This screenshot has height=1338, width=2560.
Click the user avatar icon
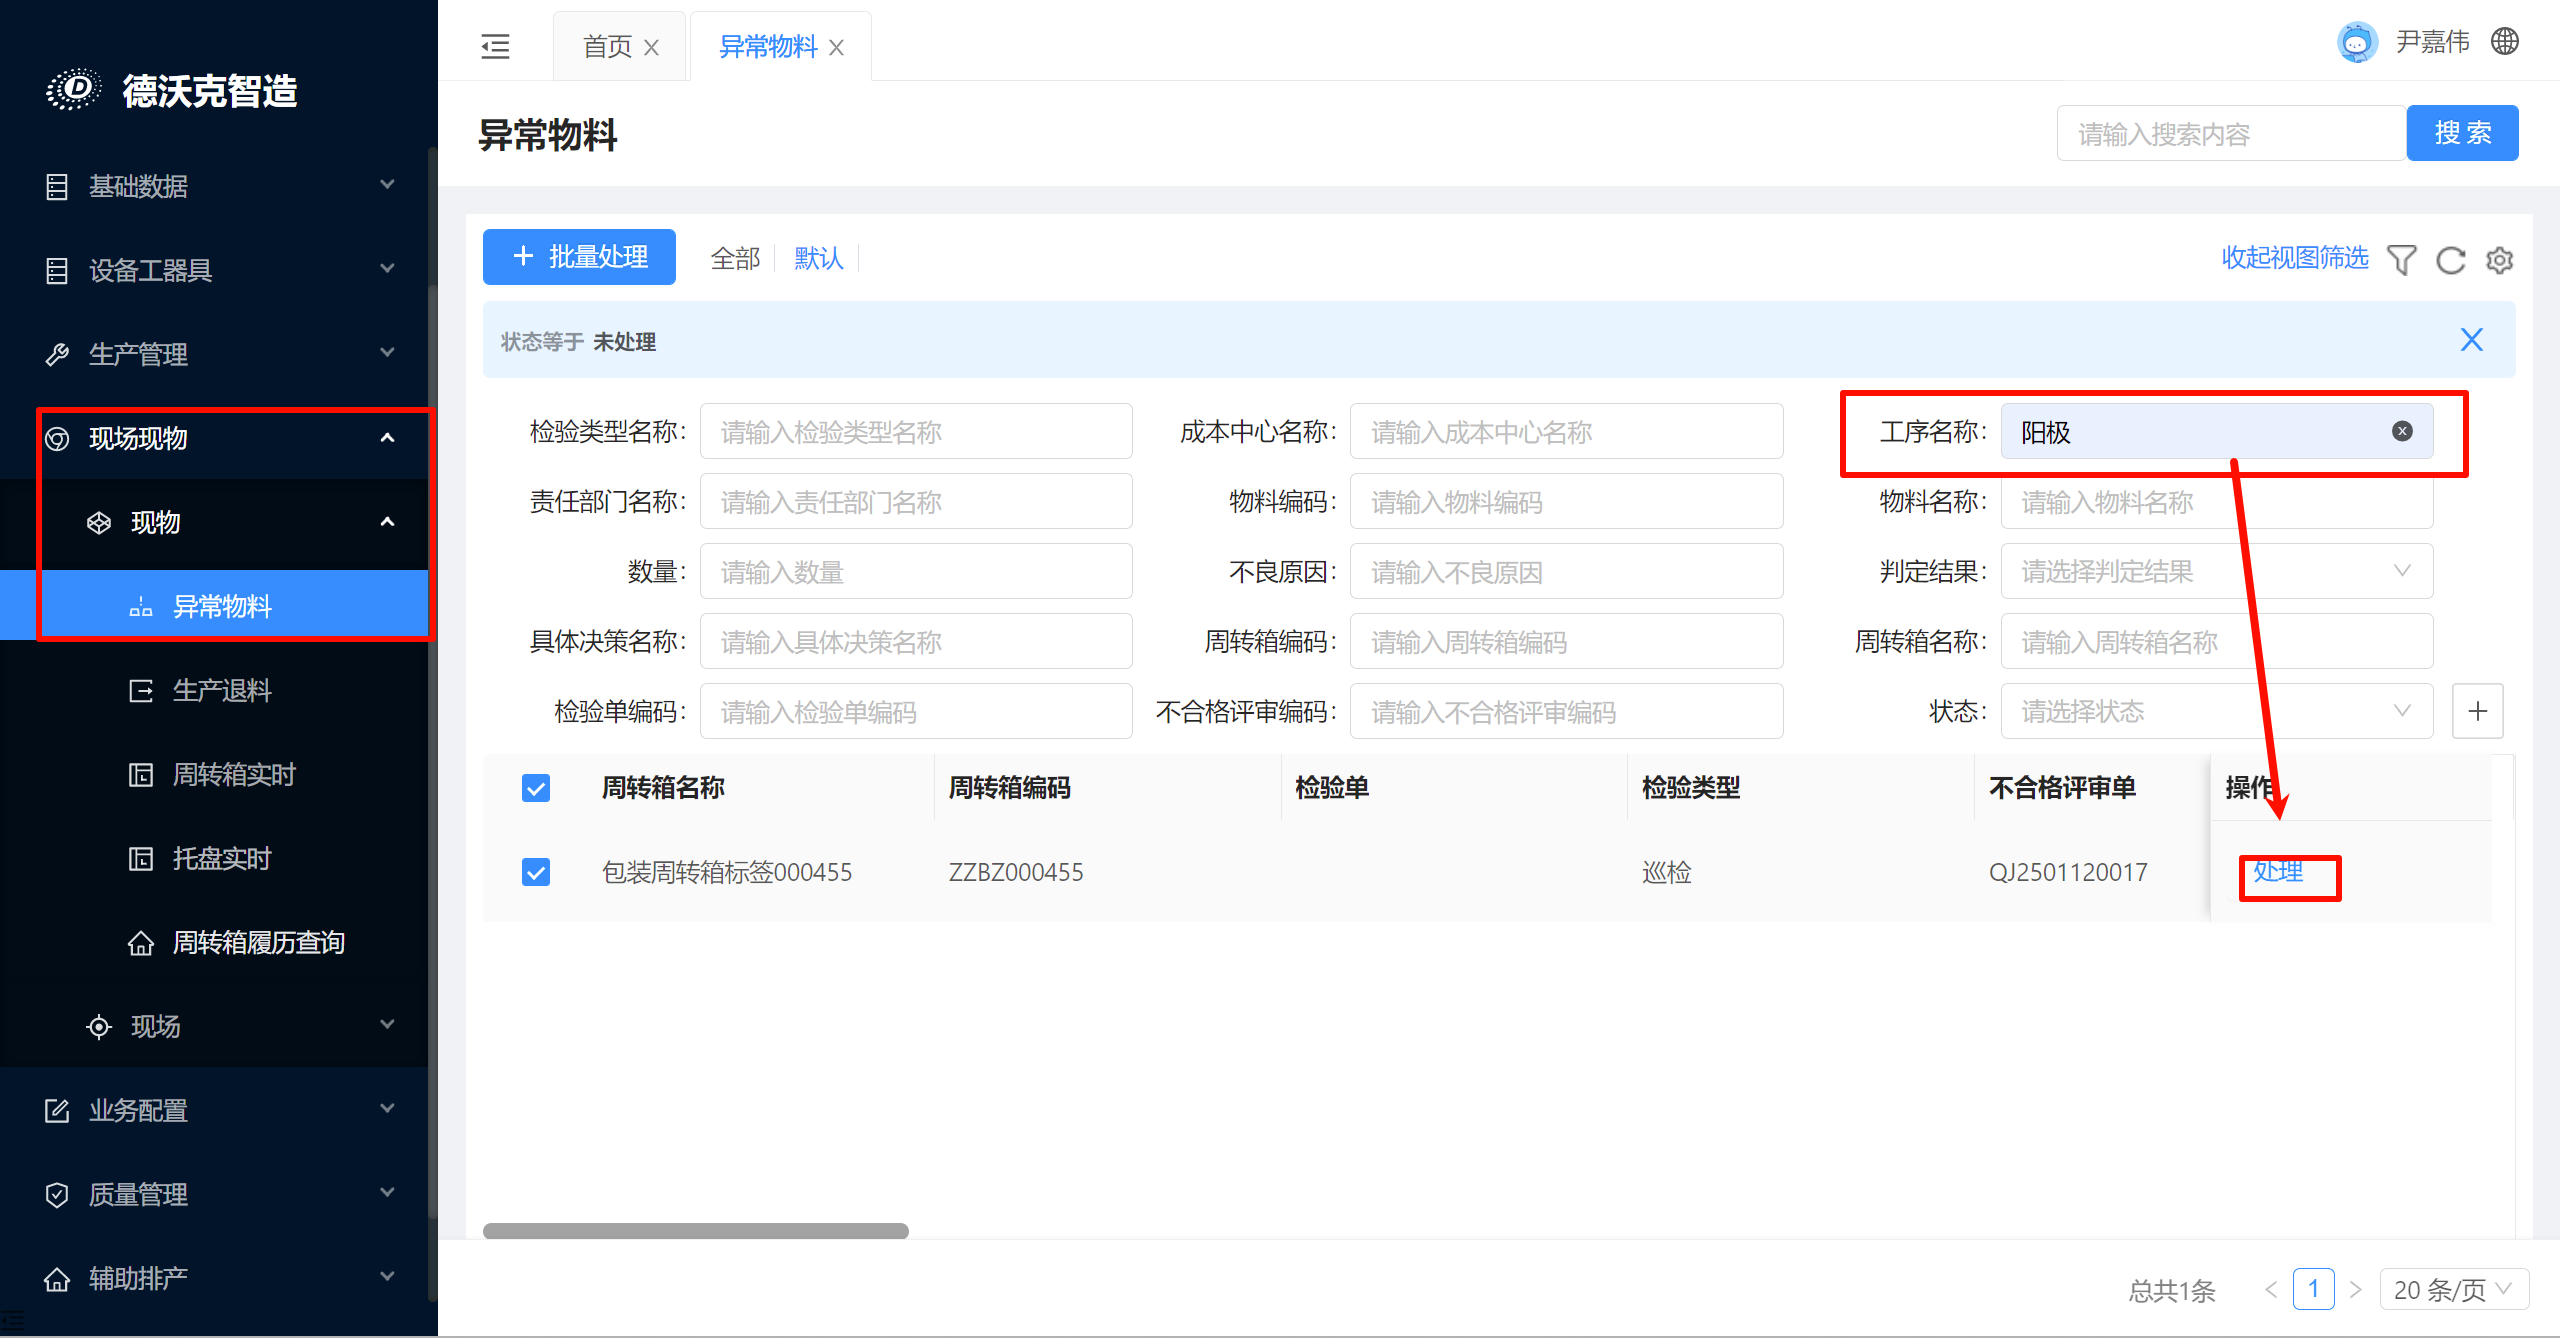(2357, 42)
